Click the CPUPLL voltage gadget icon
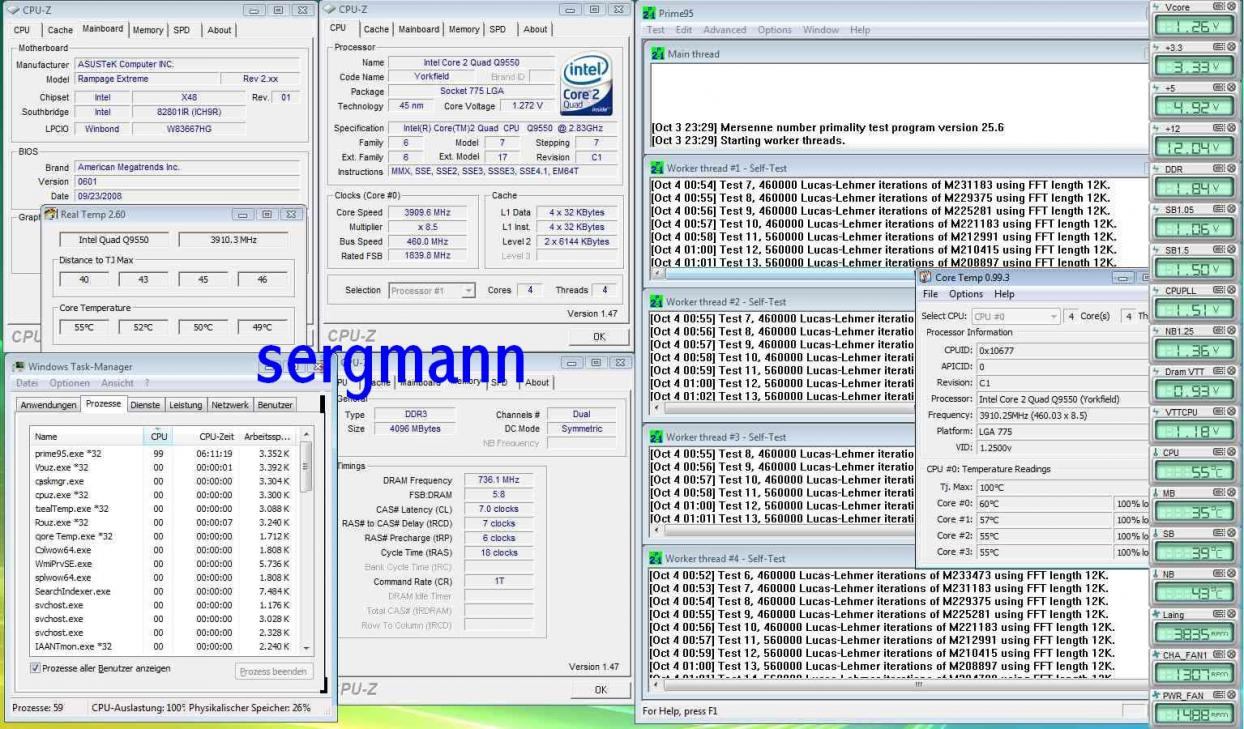Viewport: 1244px width, 729px height. click(x=1157, y=290)
